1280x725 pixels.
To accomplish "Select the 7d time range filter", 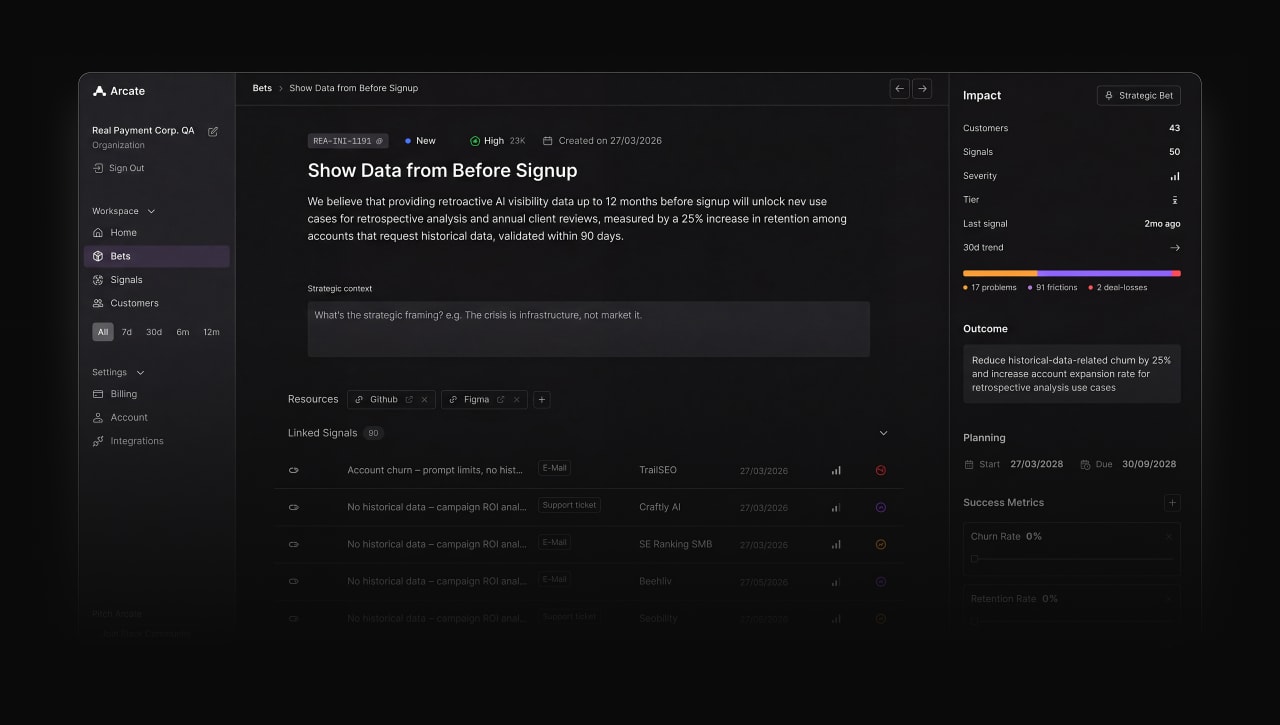I will (x=127, y=332).
